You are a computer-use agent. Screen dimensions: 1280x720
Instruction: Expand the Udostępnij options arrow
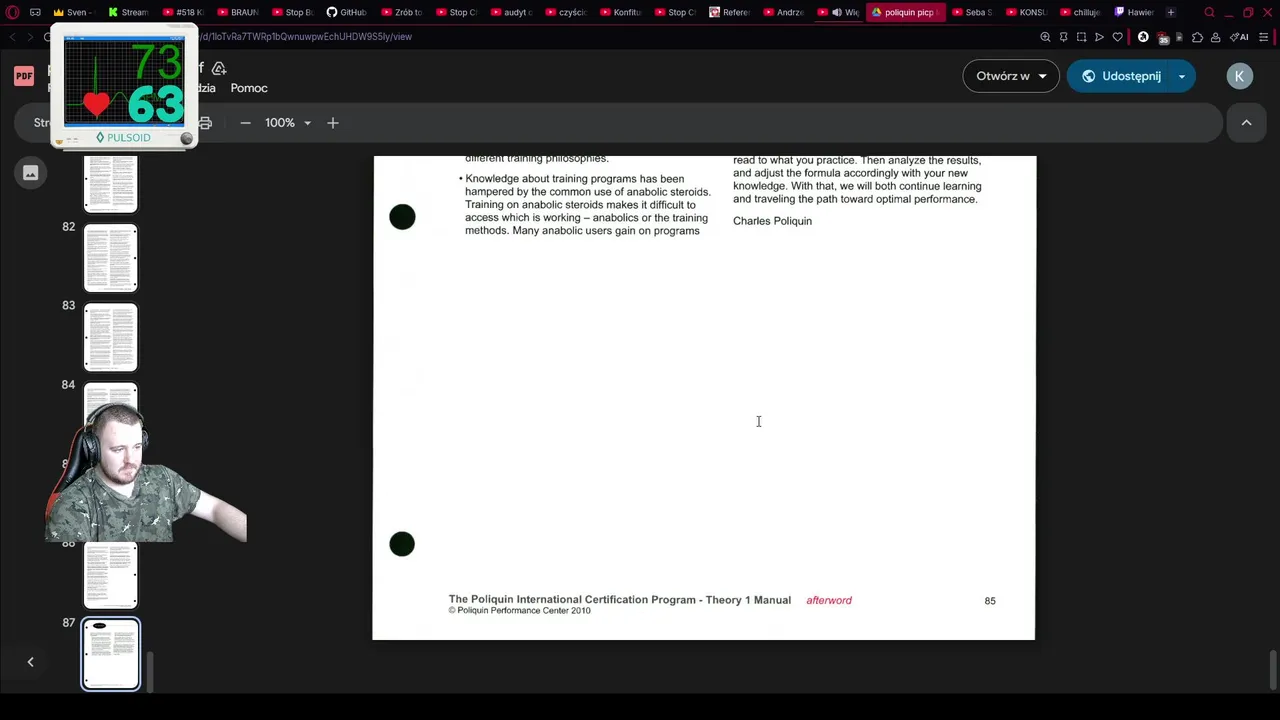(x=1182, y=76)
